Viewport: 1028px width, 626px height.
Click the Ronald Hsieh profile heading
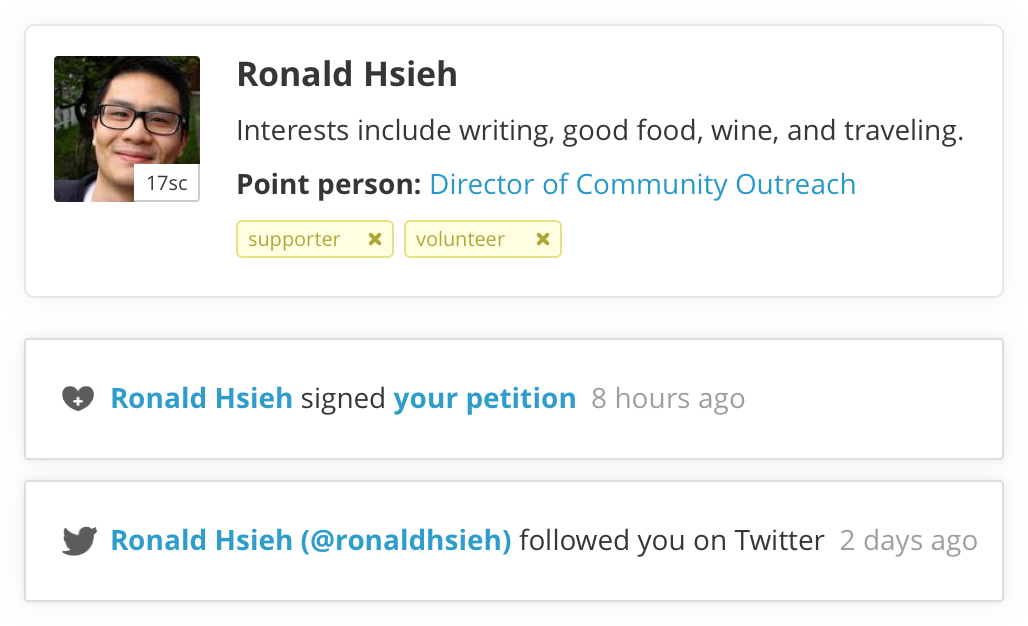click(347, 74)
